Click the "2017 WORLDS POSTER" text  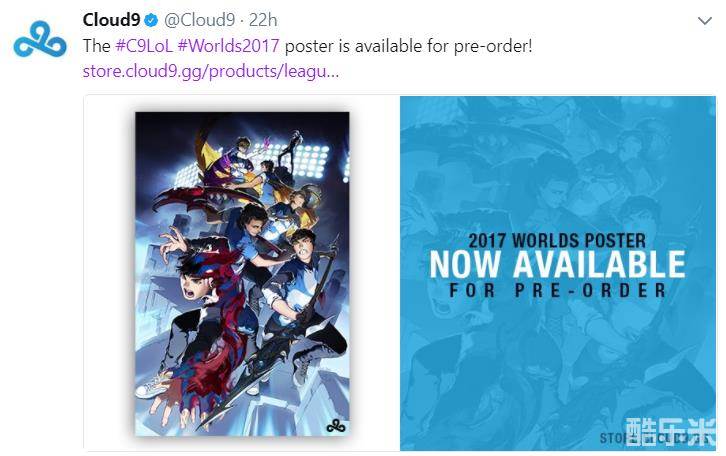pyautogui.click(x=557, y=241)
